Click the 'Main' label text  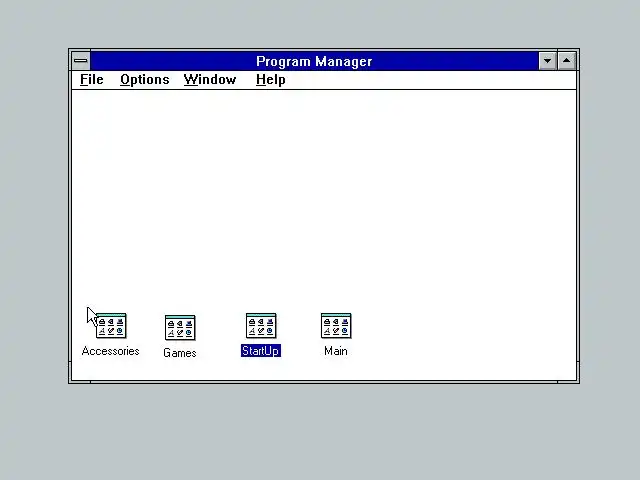(336, 351)
